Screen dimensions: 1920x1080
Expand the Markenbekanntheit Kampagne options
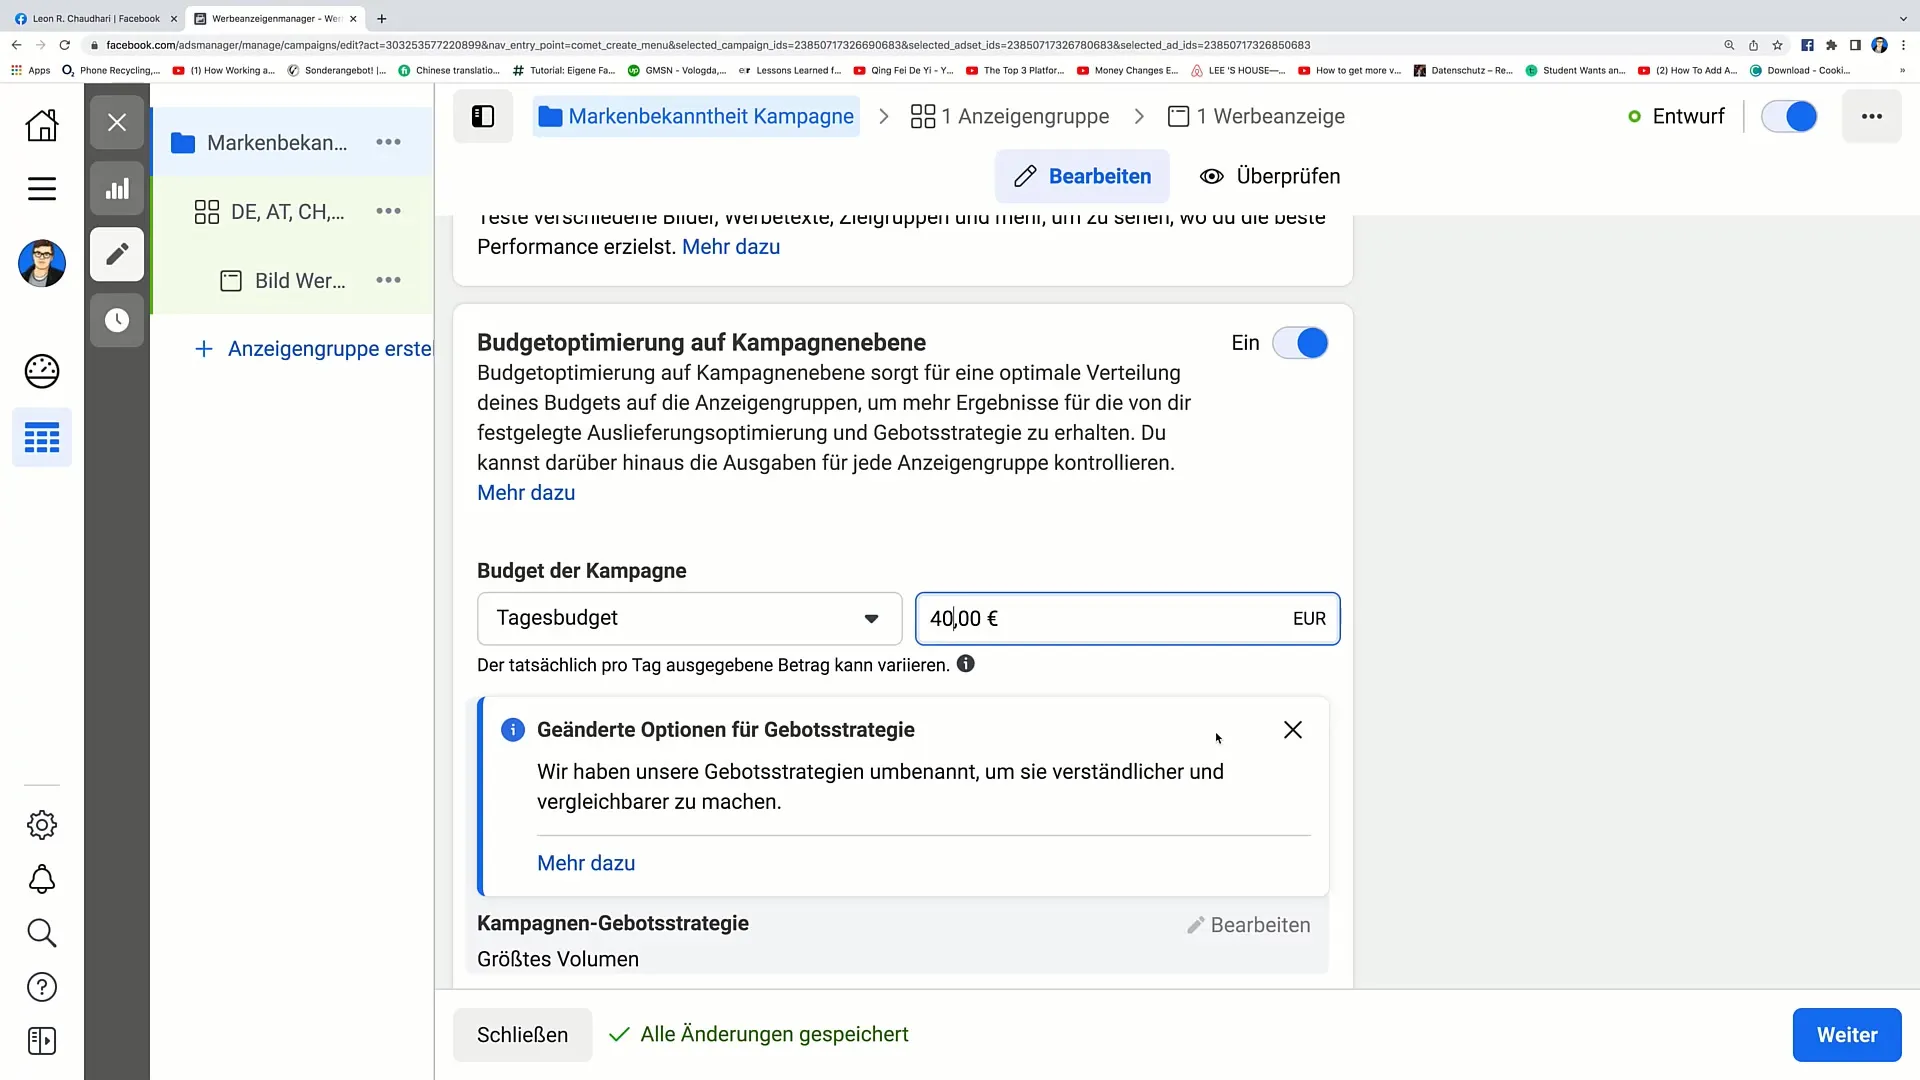point(389,142)
